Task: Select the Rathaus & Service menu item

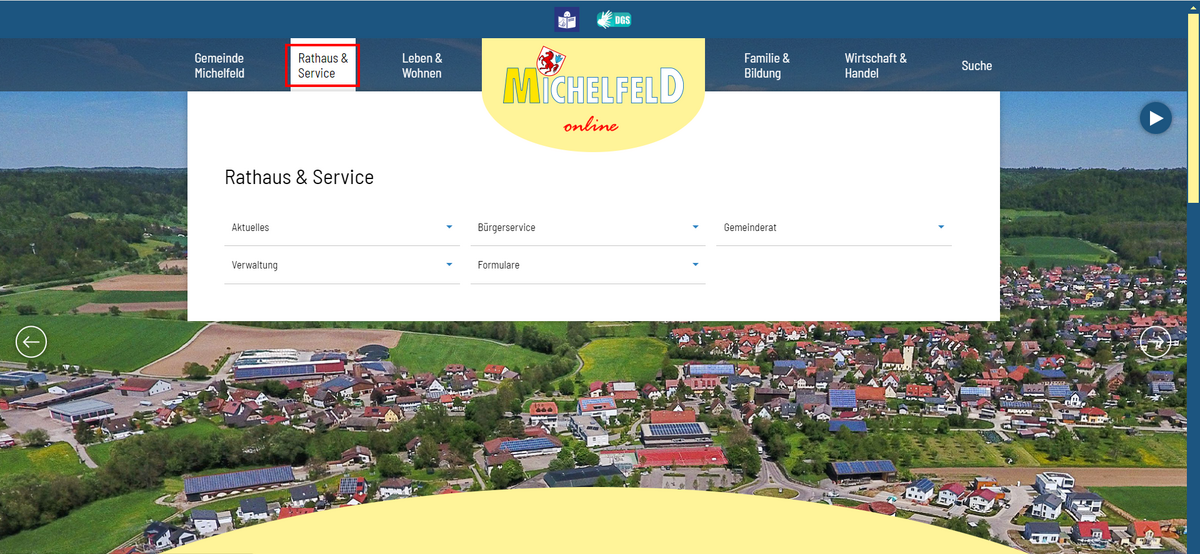Action: [x=323, y=66]
